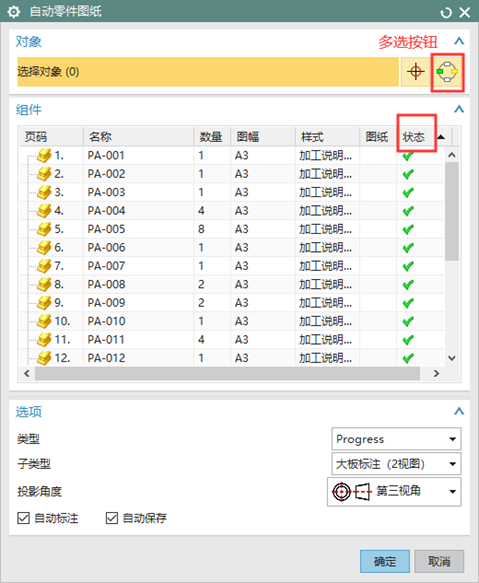Click the quantity cell 8 for PA-005
This screenshot has height=583, width=479.
[212, 229]
